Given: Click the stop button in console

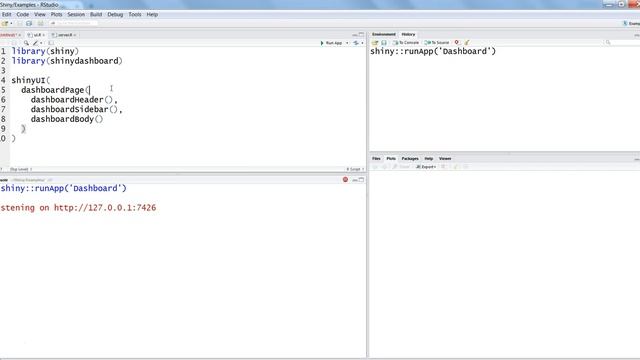Looking at the screenshot, I should pos(345,180).
